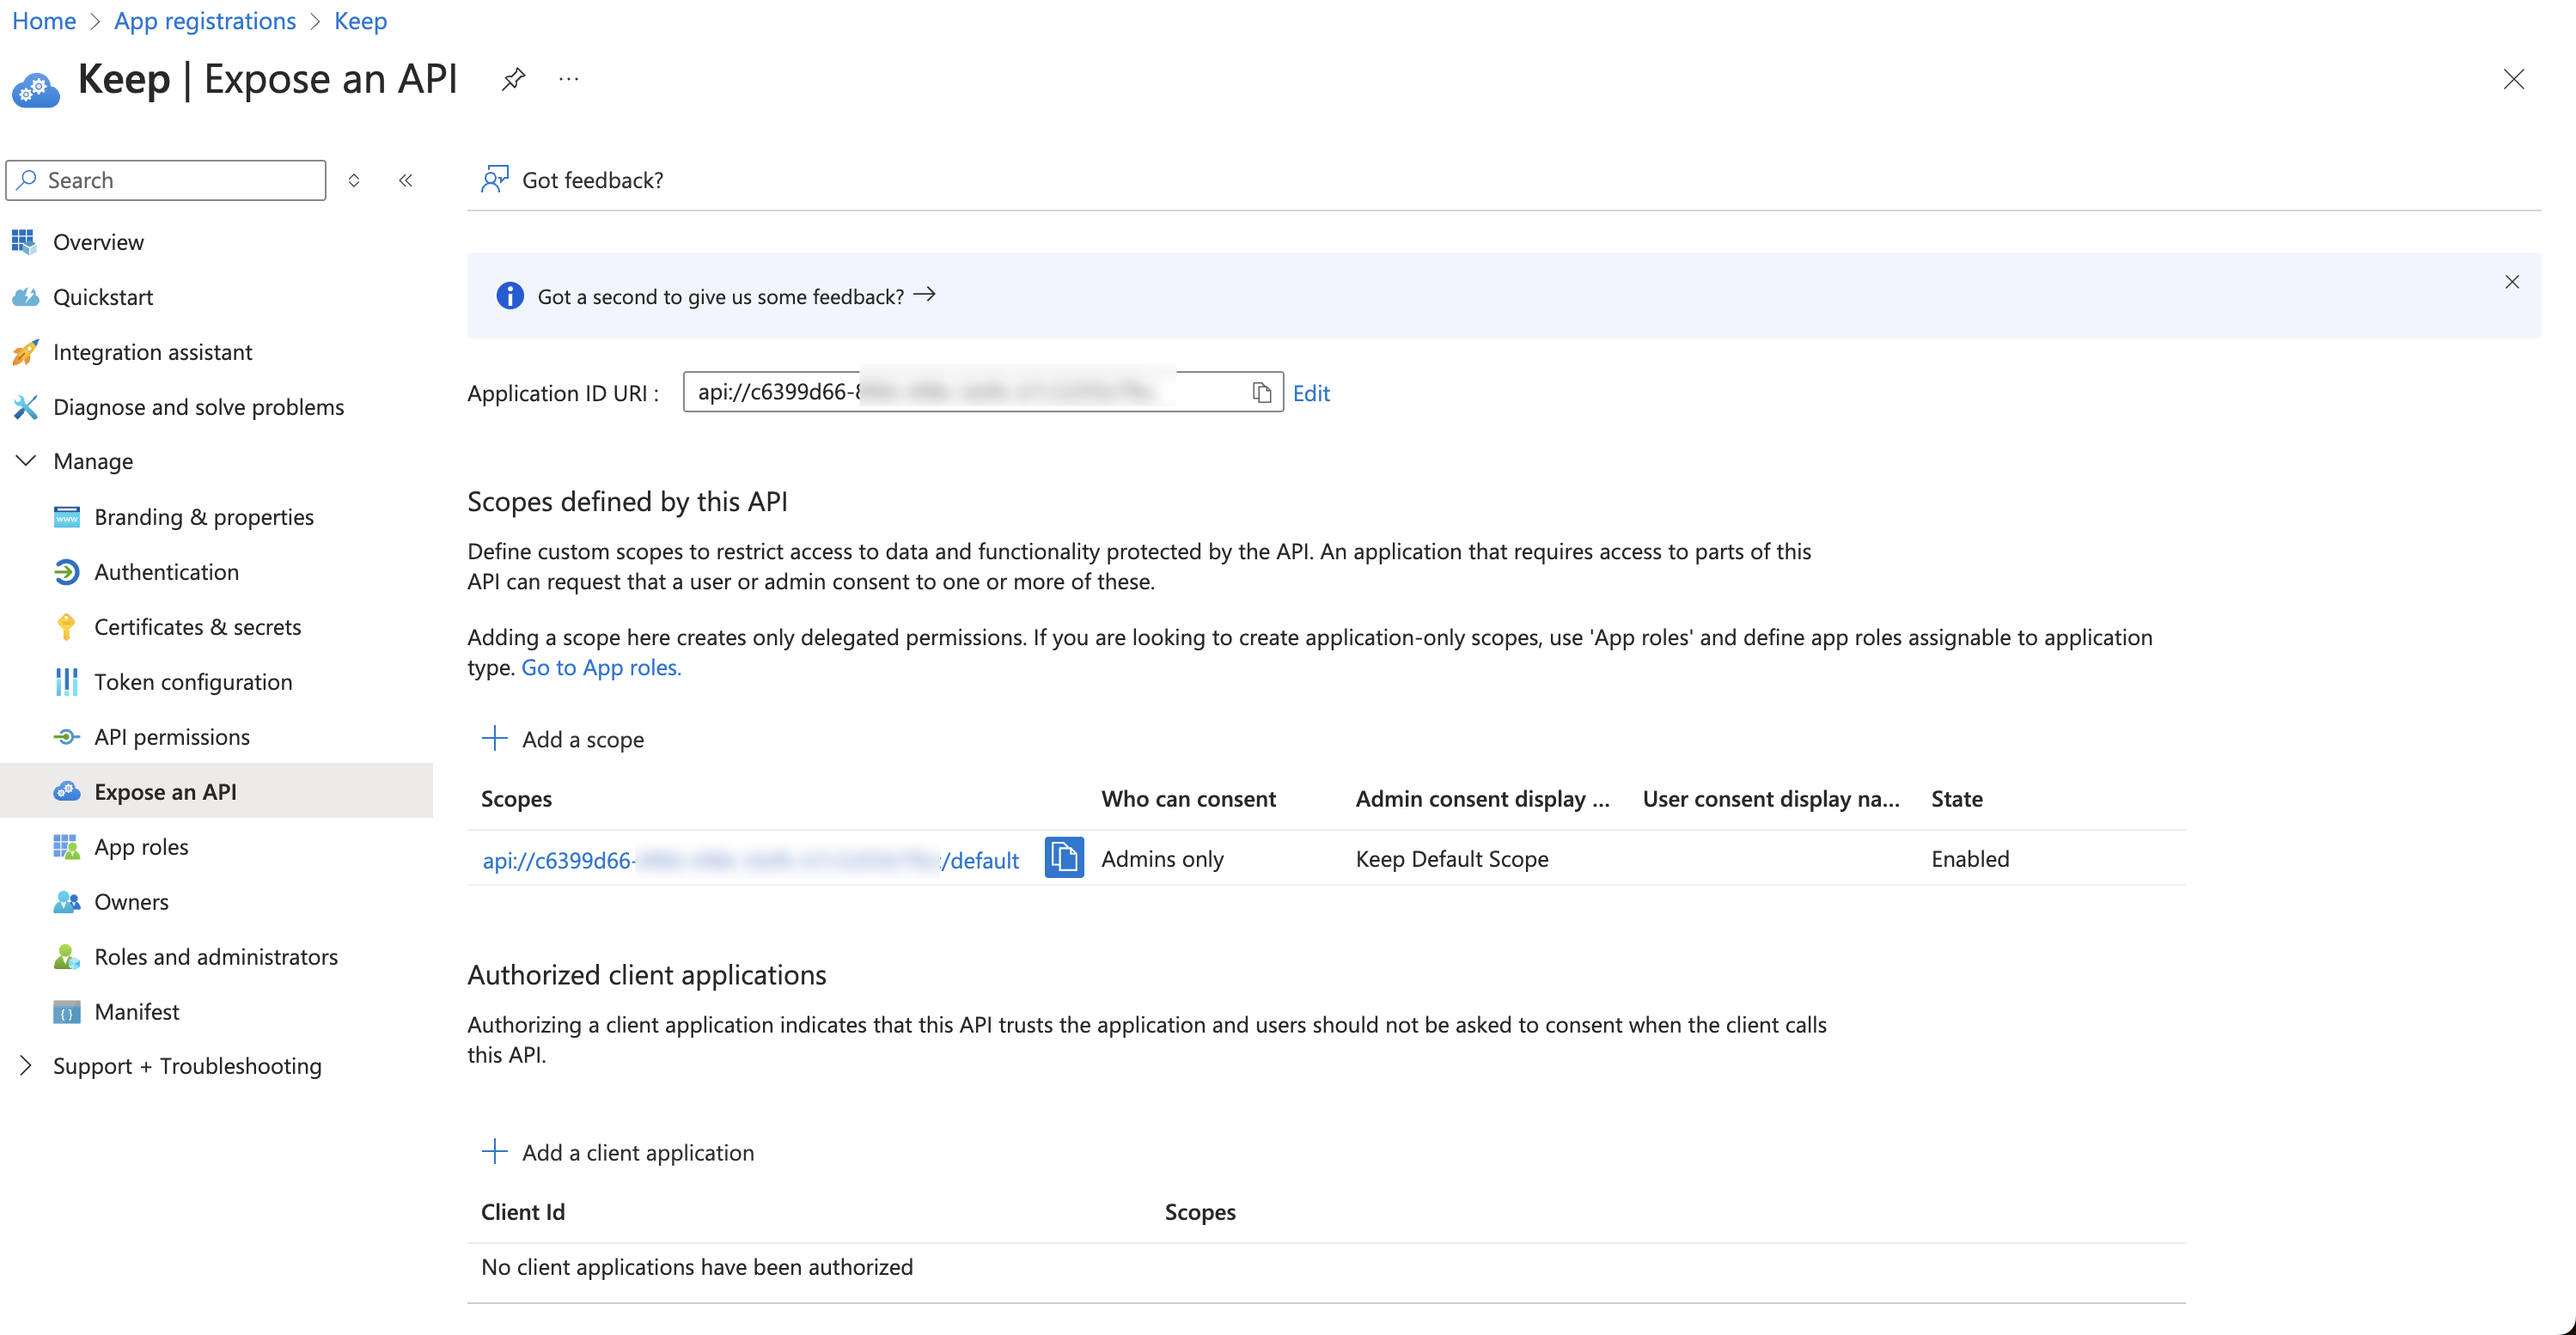Add a client application

click(618, 1151)
